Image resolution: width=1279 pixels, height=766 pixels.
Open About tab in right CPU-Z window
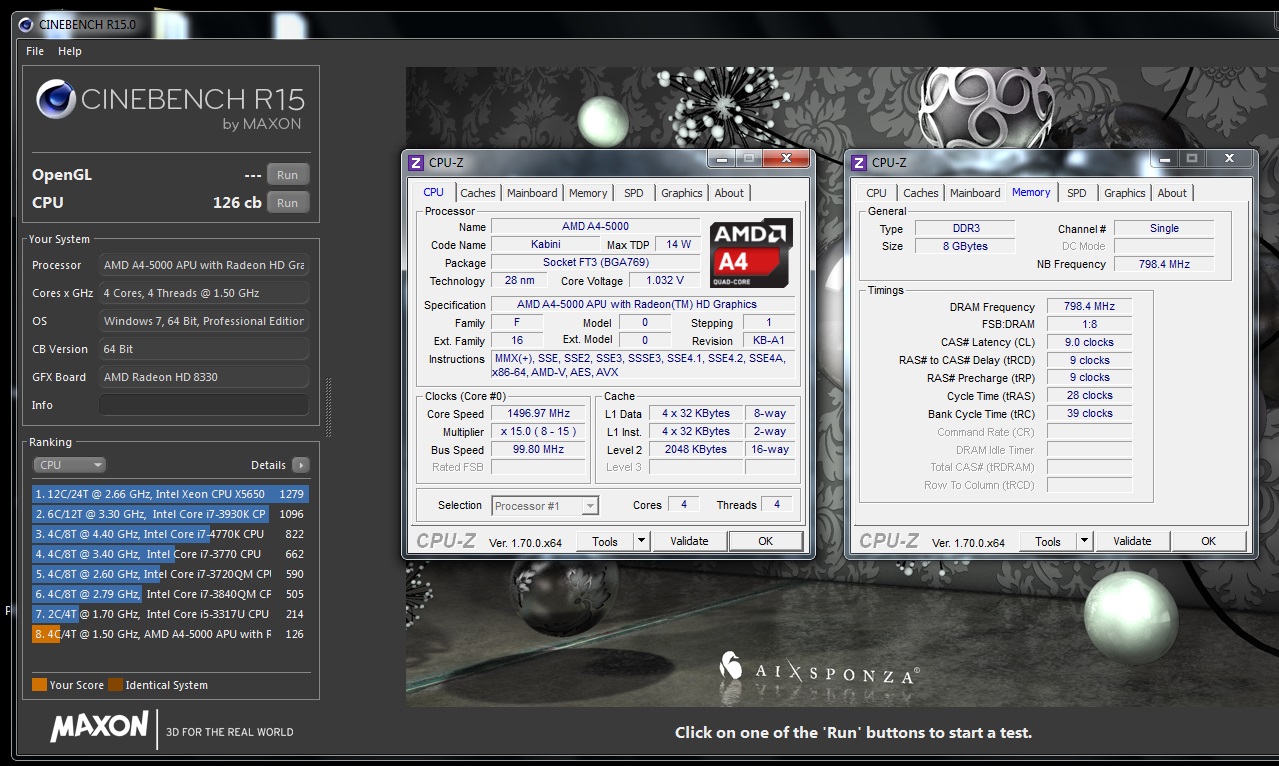(x=1172, y=193)
